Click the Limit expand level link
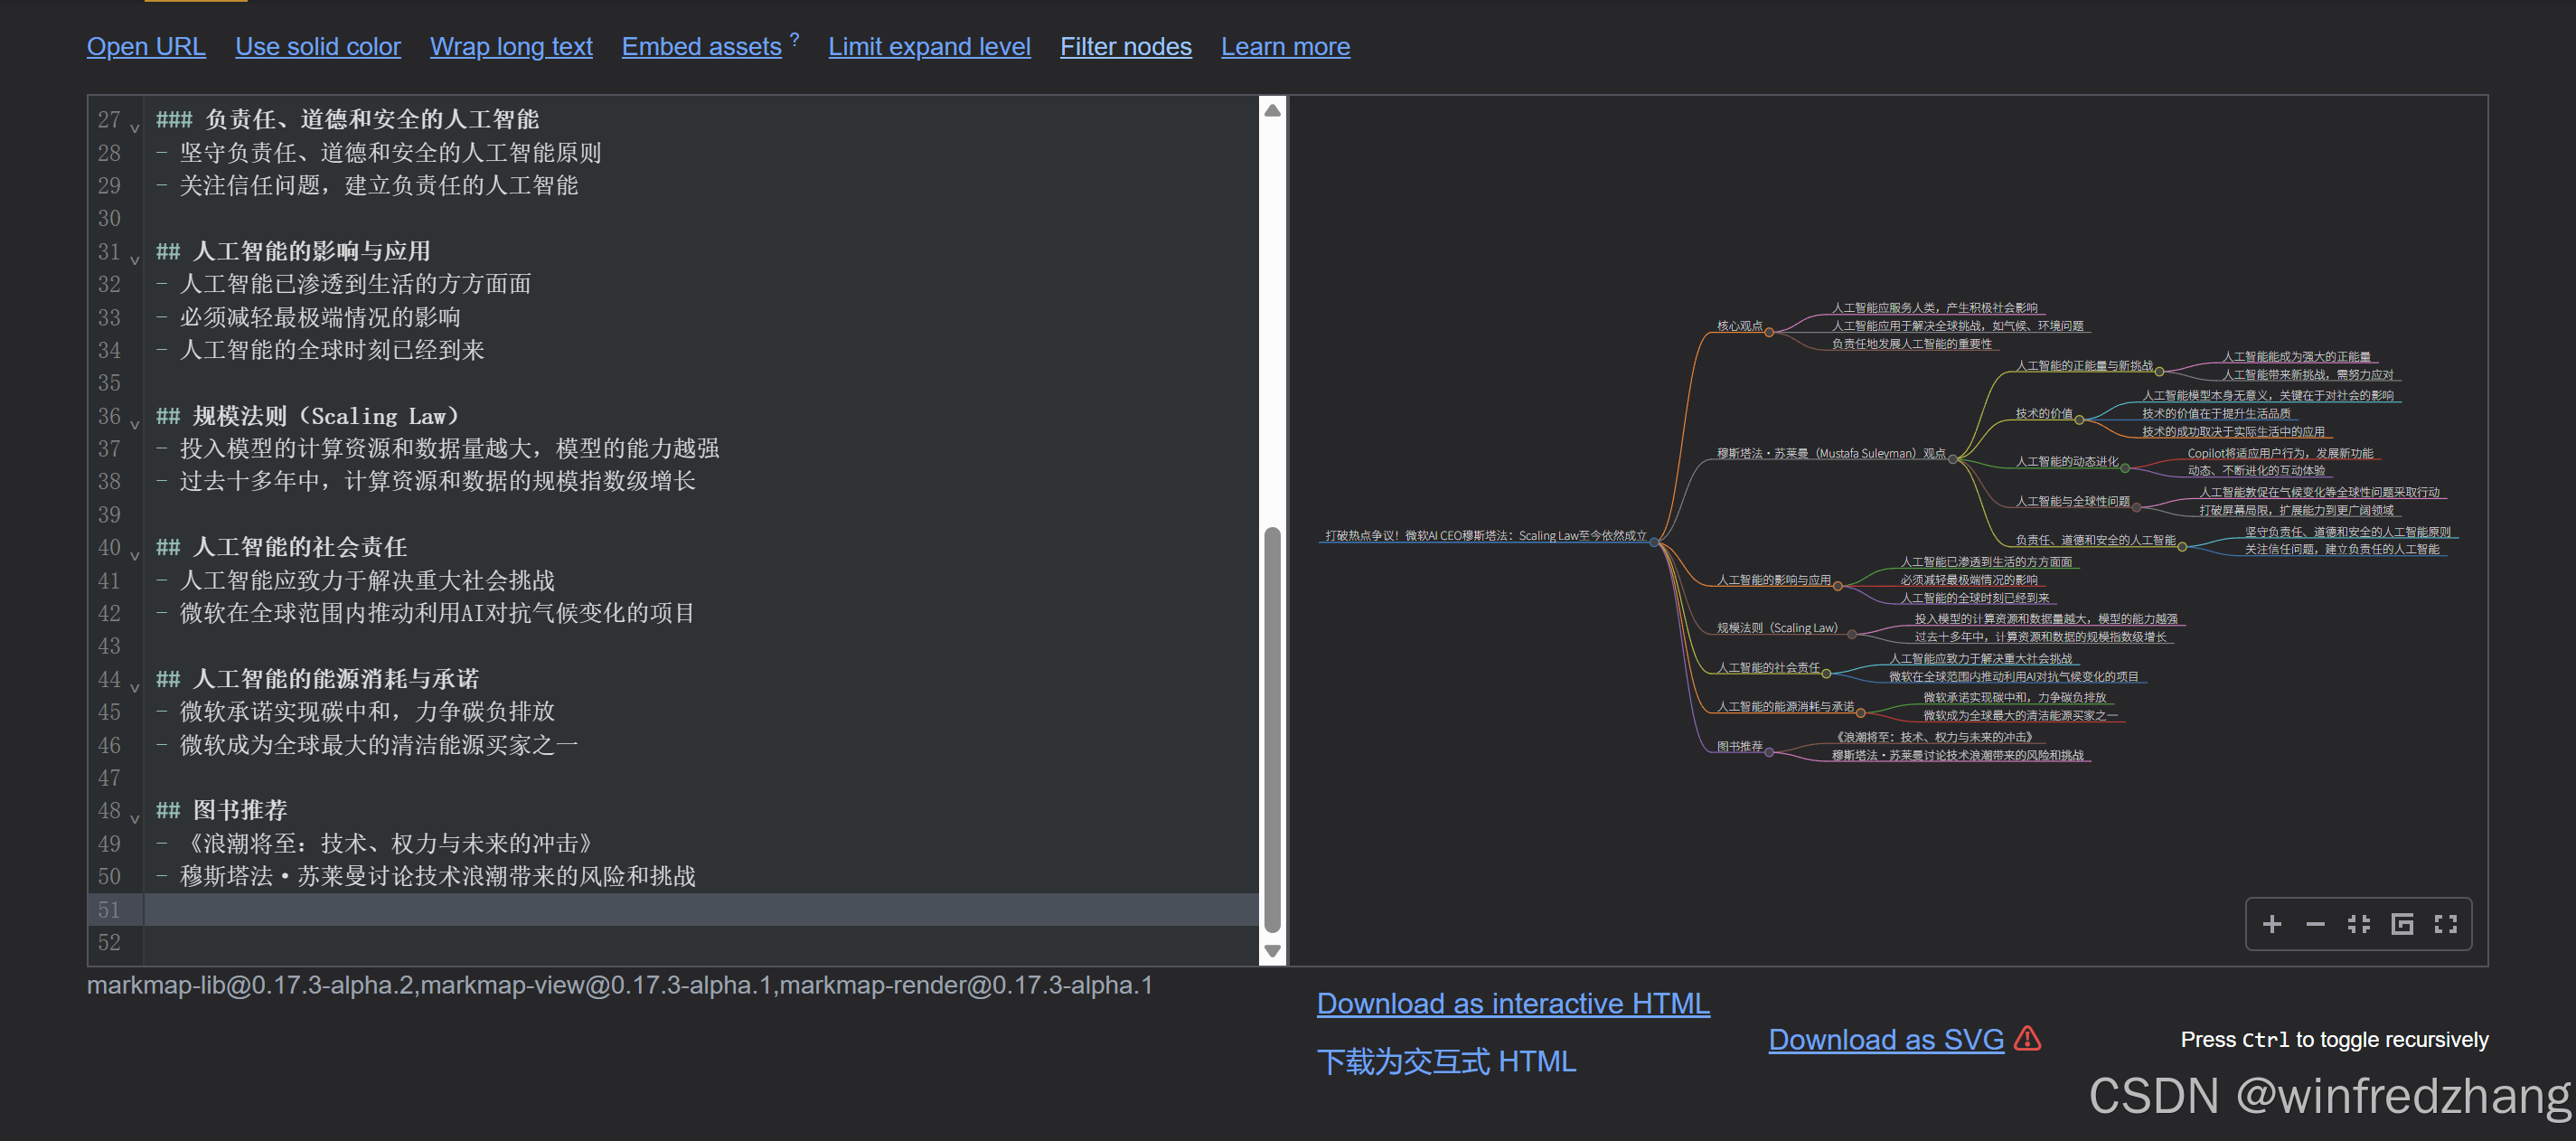The width and height of the screenshot is (2576, 1141). tap(929, 47)
